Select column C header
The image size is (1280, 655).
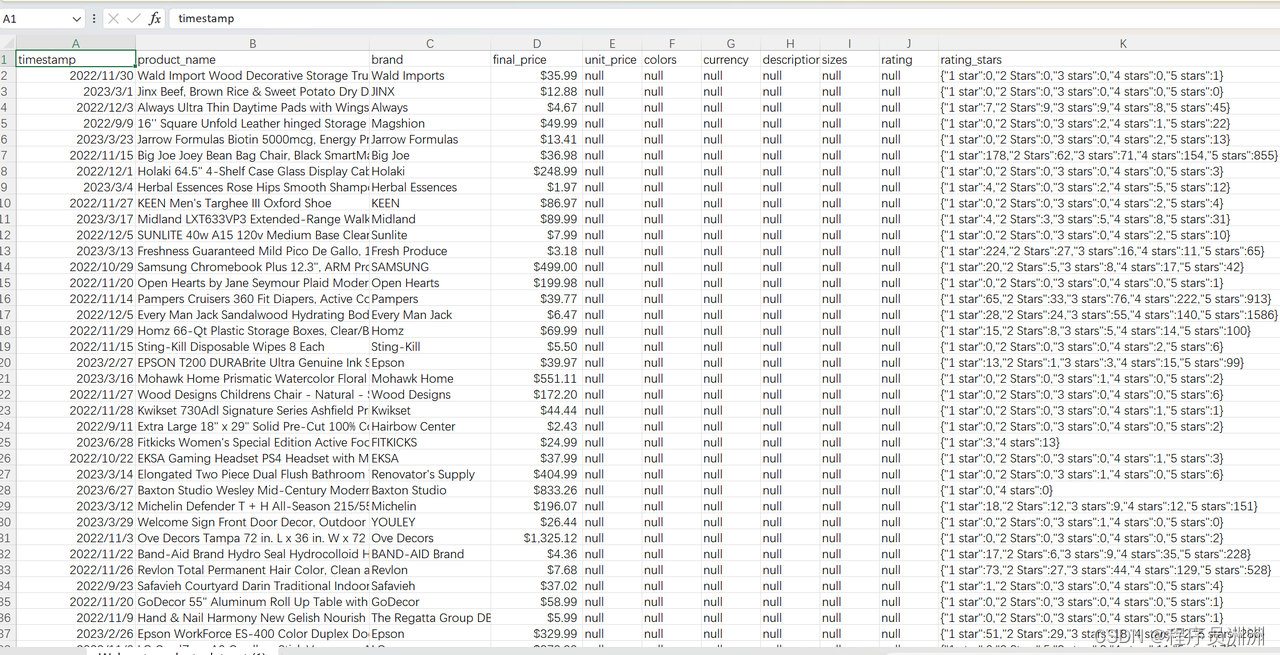(430, 43)
